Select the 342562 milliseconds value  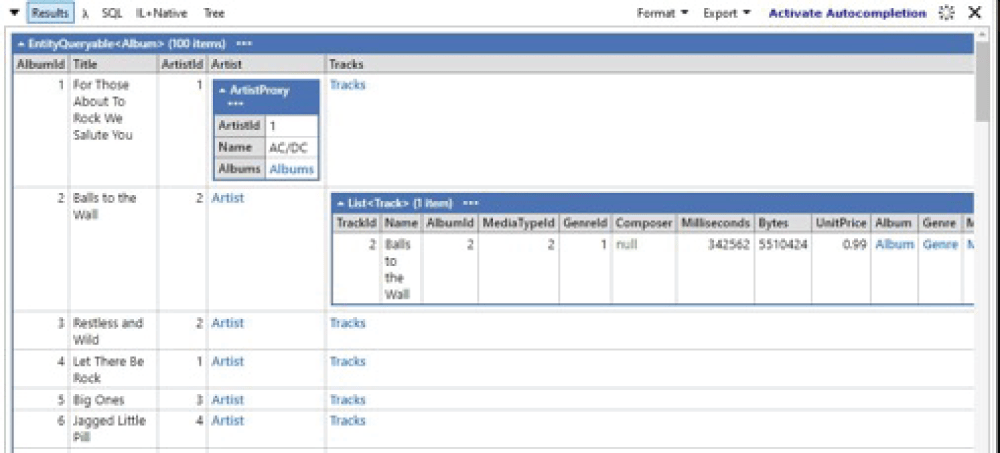(x=727, y=245)
